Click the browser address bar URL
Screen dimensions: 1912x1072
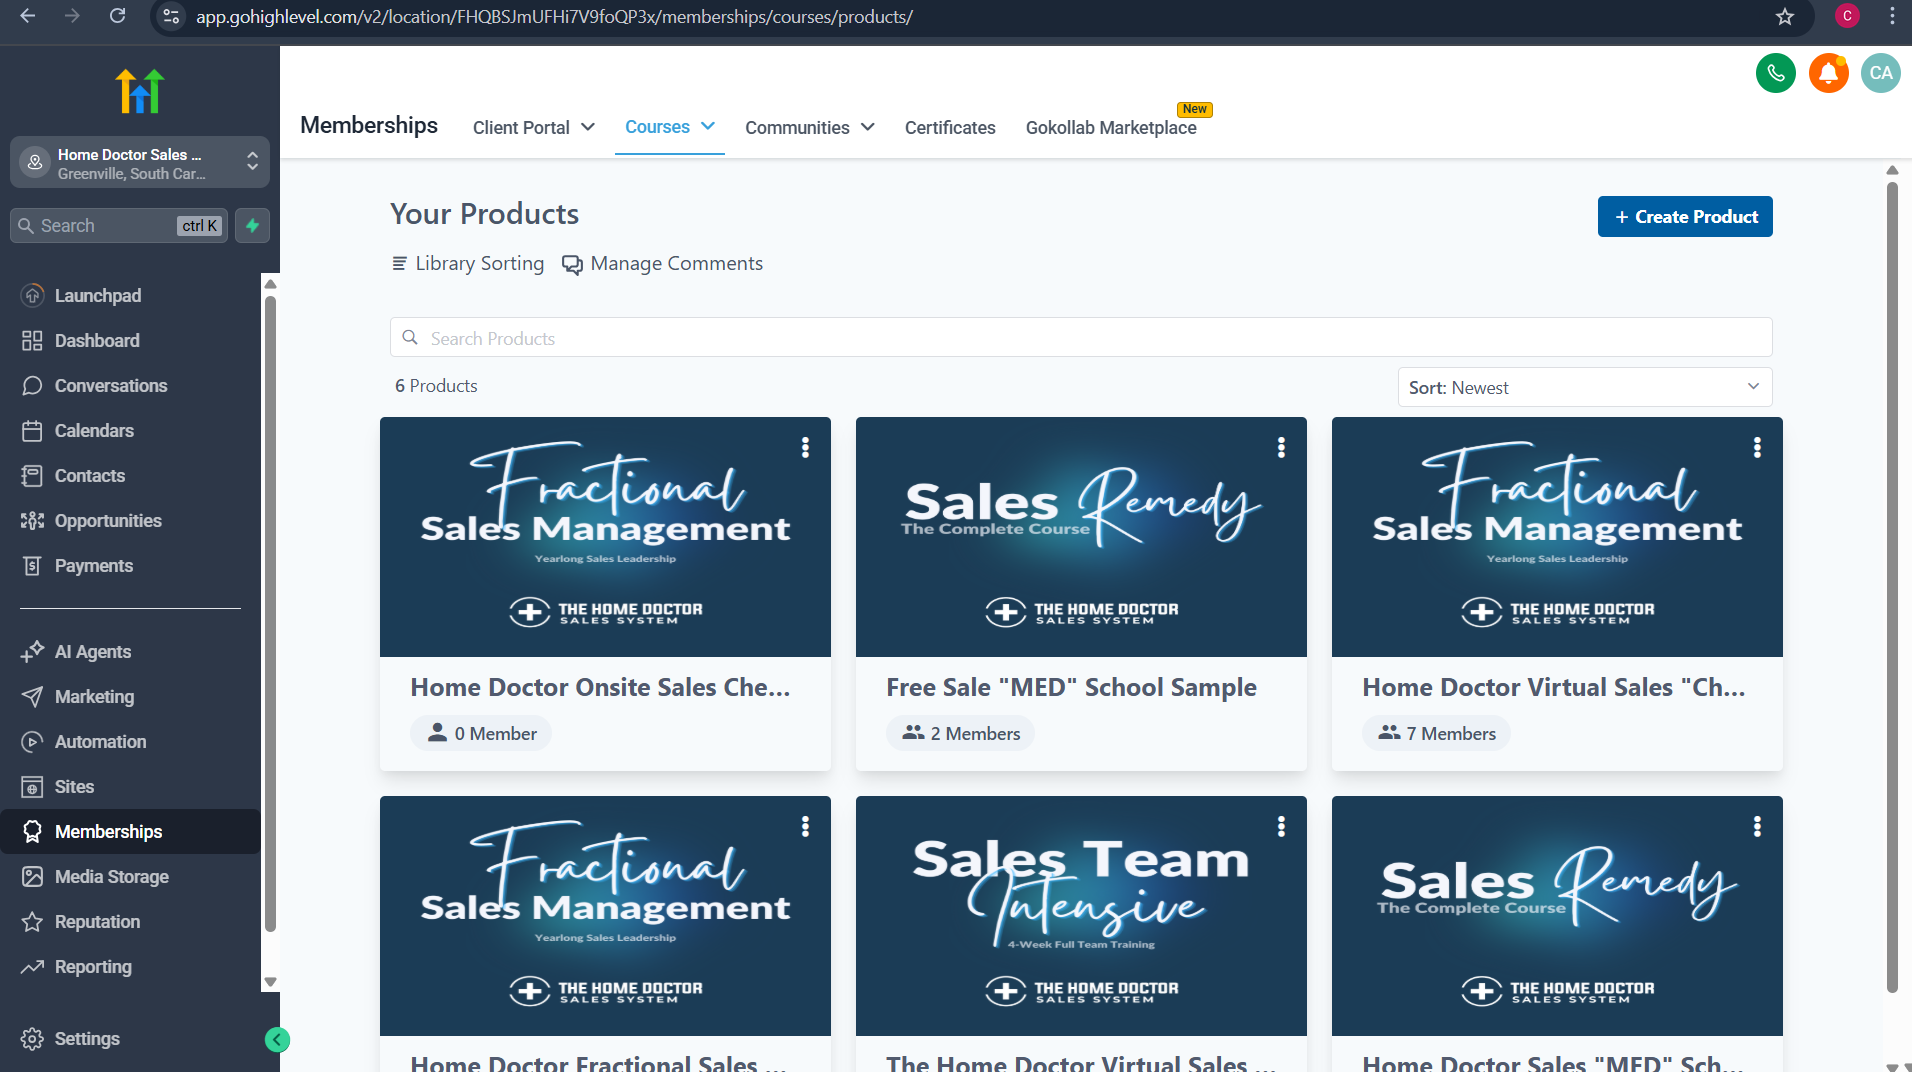pos(554,17)
